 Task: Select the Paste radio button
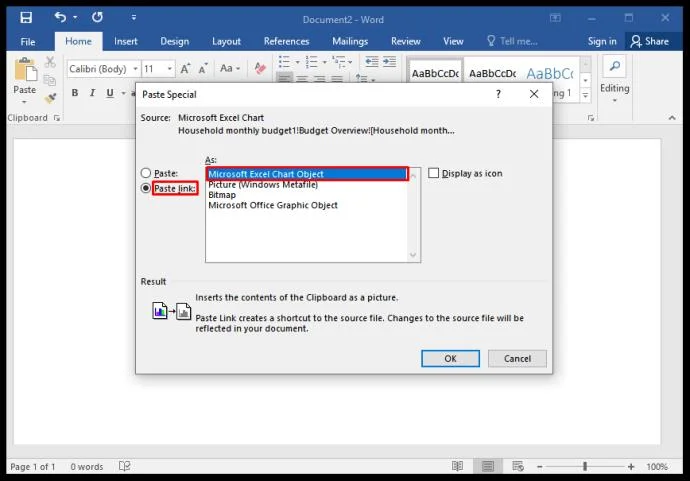(x=146, y=173)
